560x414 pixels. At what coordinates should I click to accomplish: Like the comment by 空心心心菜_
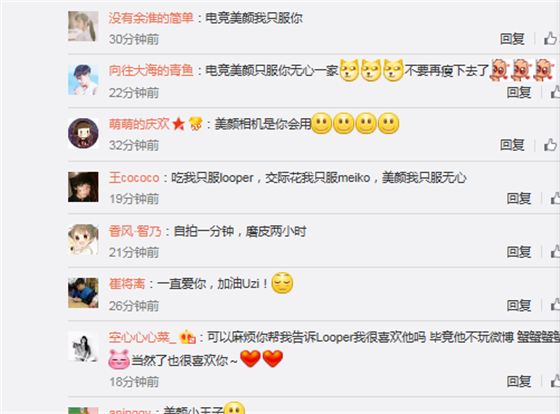click(555, 381)
